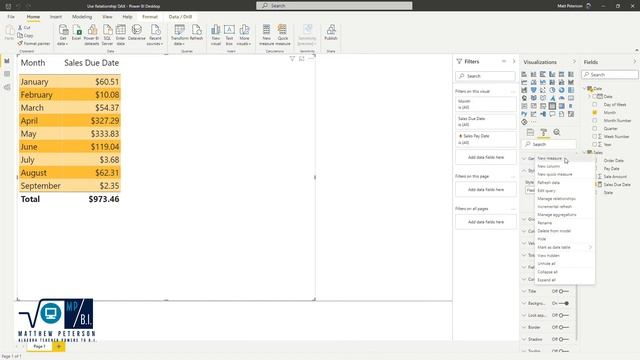Choose Expand all from context menu

coord(564,280)
